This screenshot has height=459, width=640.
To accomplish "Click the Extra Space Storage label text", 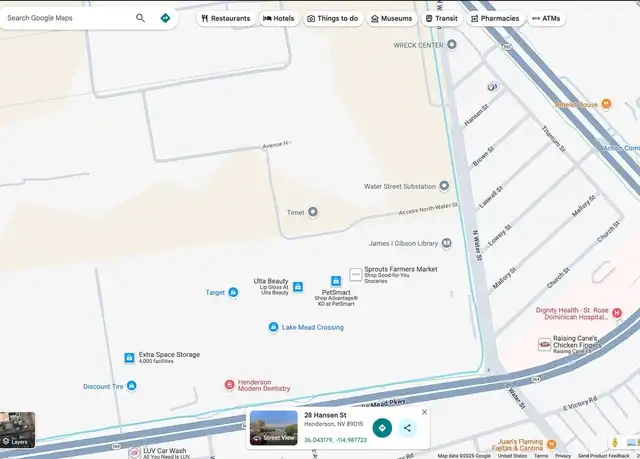I will coord(169,355).
